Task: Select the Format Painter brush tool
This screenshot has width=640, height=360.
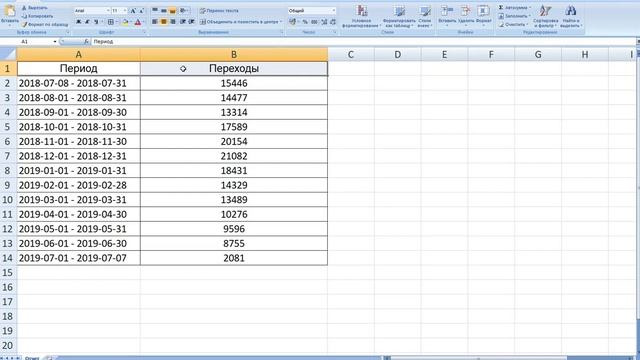Action: pos(45,24)
